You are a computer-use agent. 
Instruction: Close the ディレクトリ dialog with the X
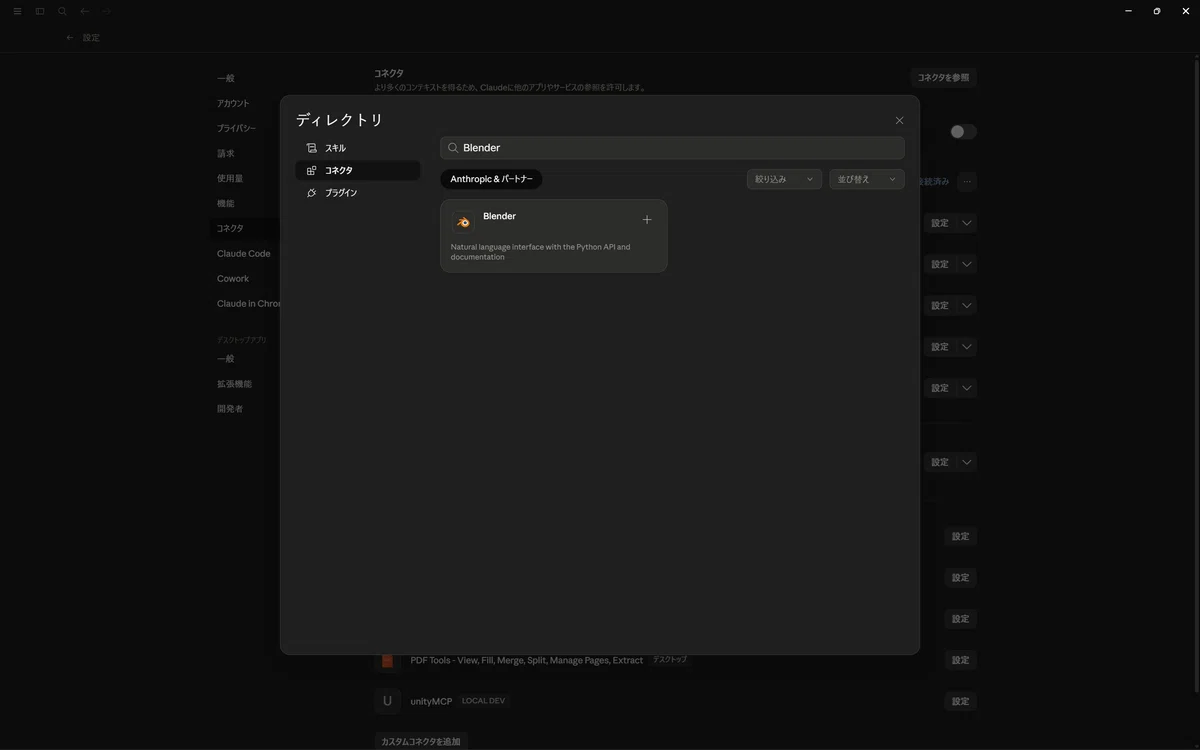(x=899, y=120)
